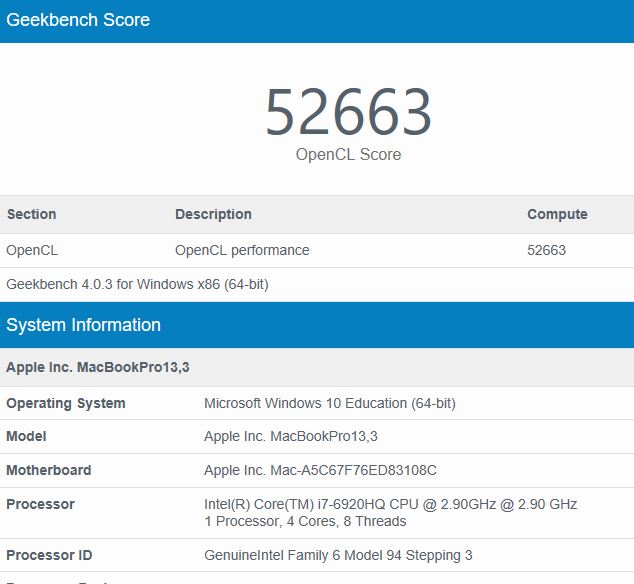The image size is (634, 584).
Task: Select Microsoft Windows 10 Education (64-bit) value
Action: 330,403
